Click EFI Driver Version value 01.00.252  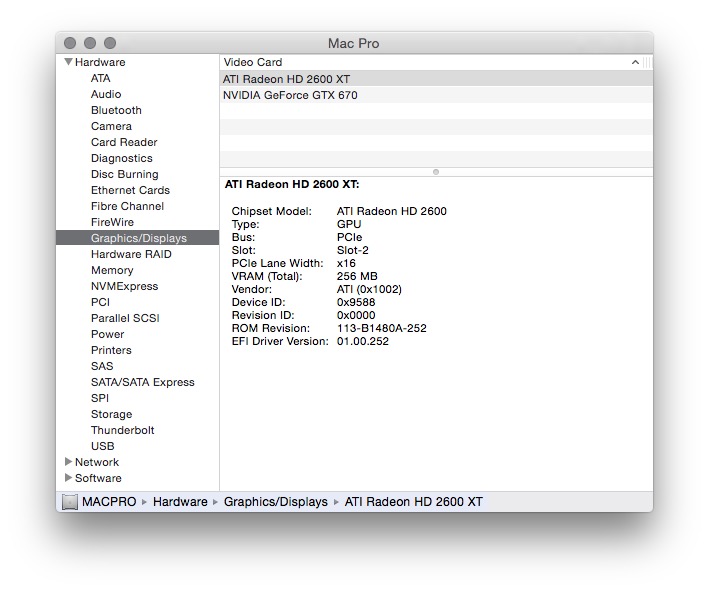363,341
